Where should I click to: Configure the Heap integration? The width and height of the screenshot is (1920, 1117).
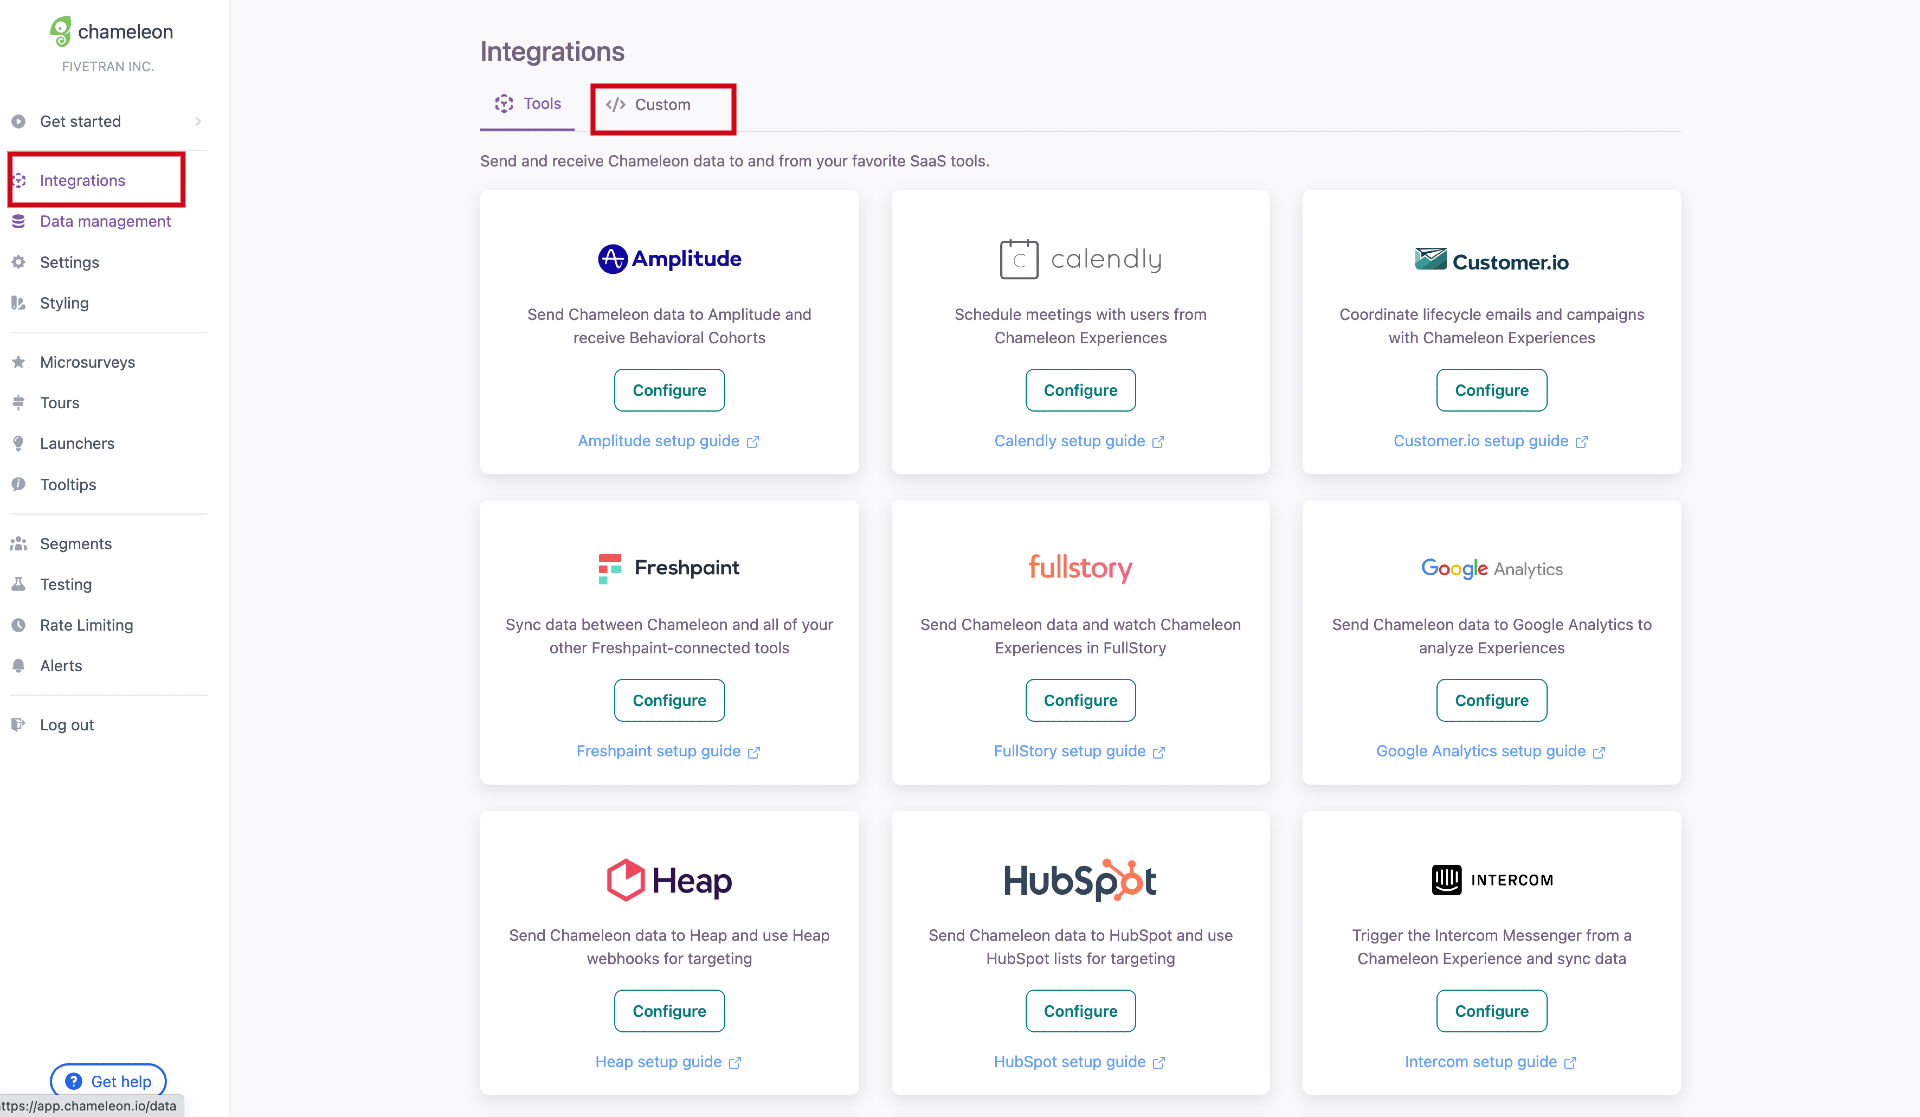669,1012
